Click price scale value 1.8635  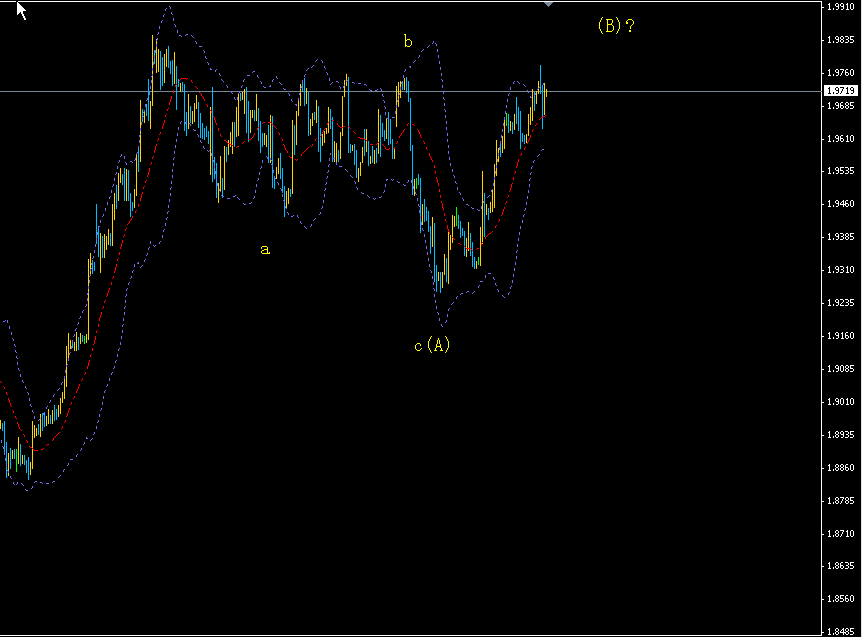(841, 565)
